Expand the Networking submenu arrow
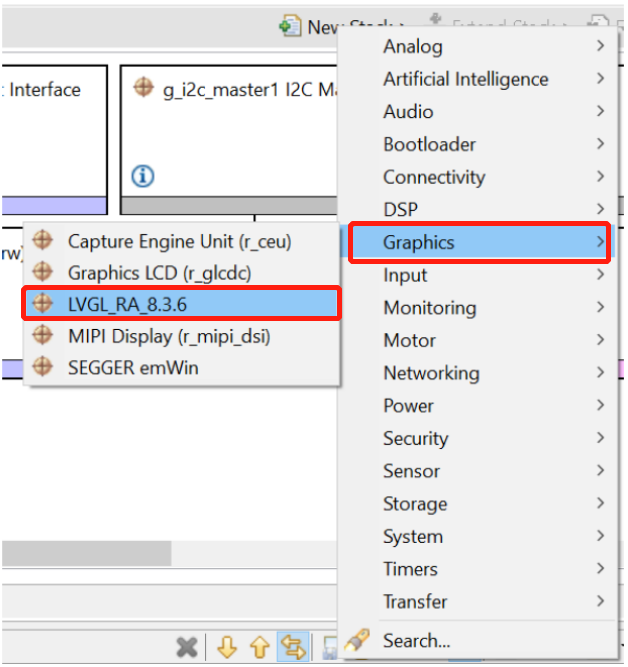The image size is (628, 667). [x=600, y=372]
